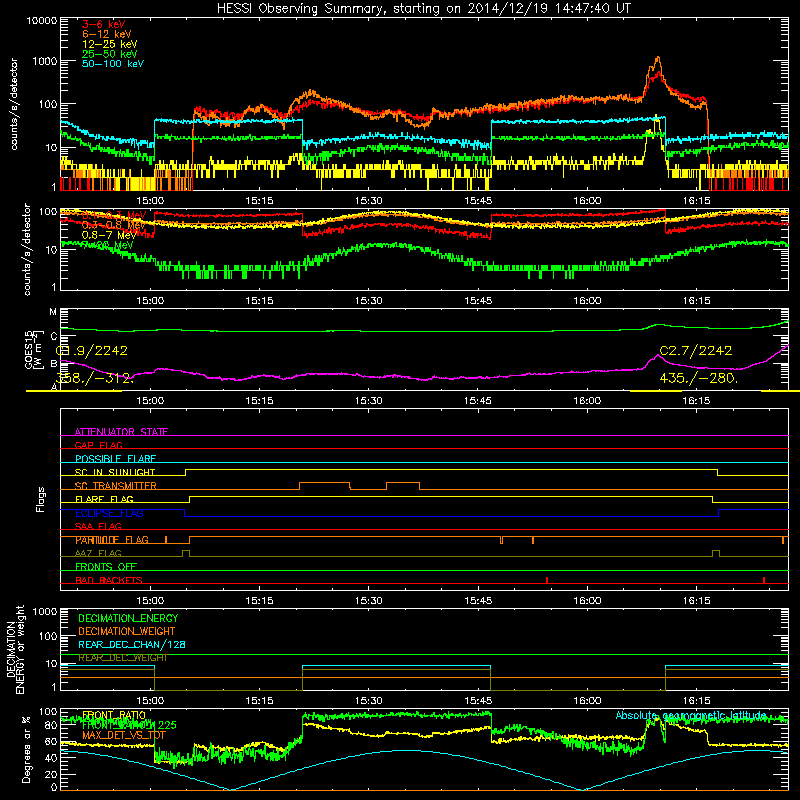Select the GAP_FLAG label
This screenshot has height=800, width=800.
click(x=99, y=445)
